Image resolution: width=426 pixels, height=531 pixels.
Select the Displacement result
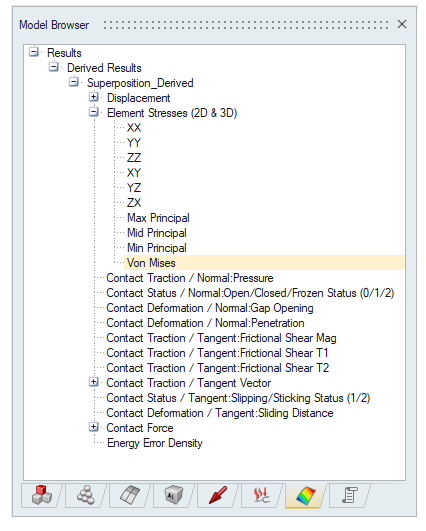(x=139, y=98)
